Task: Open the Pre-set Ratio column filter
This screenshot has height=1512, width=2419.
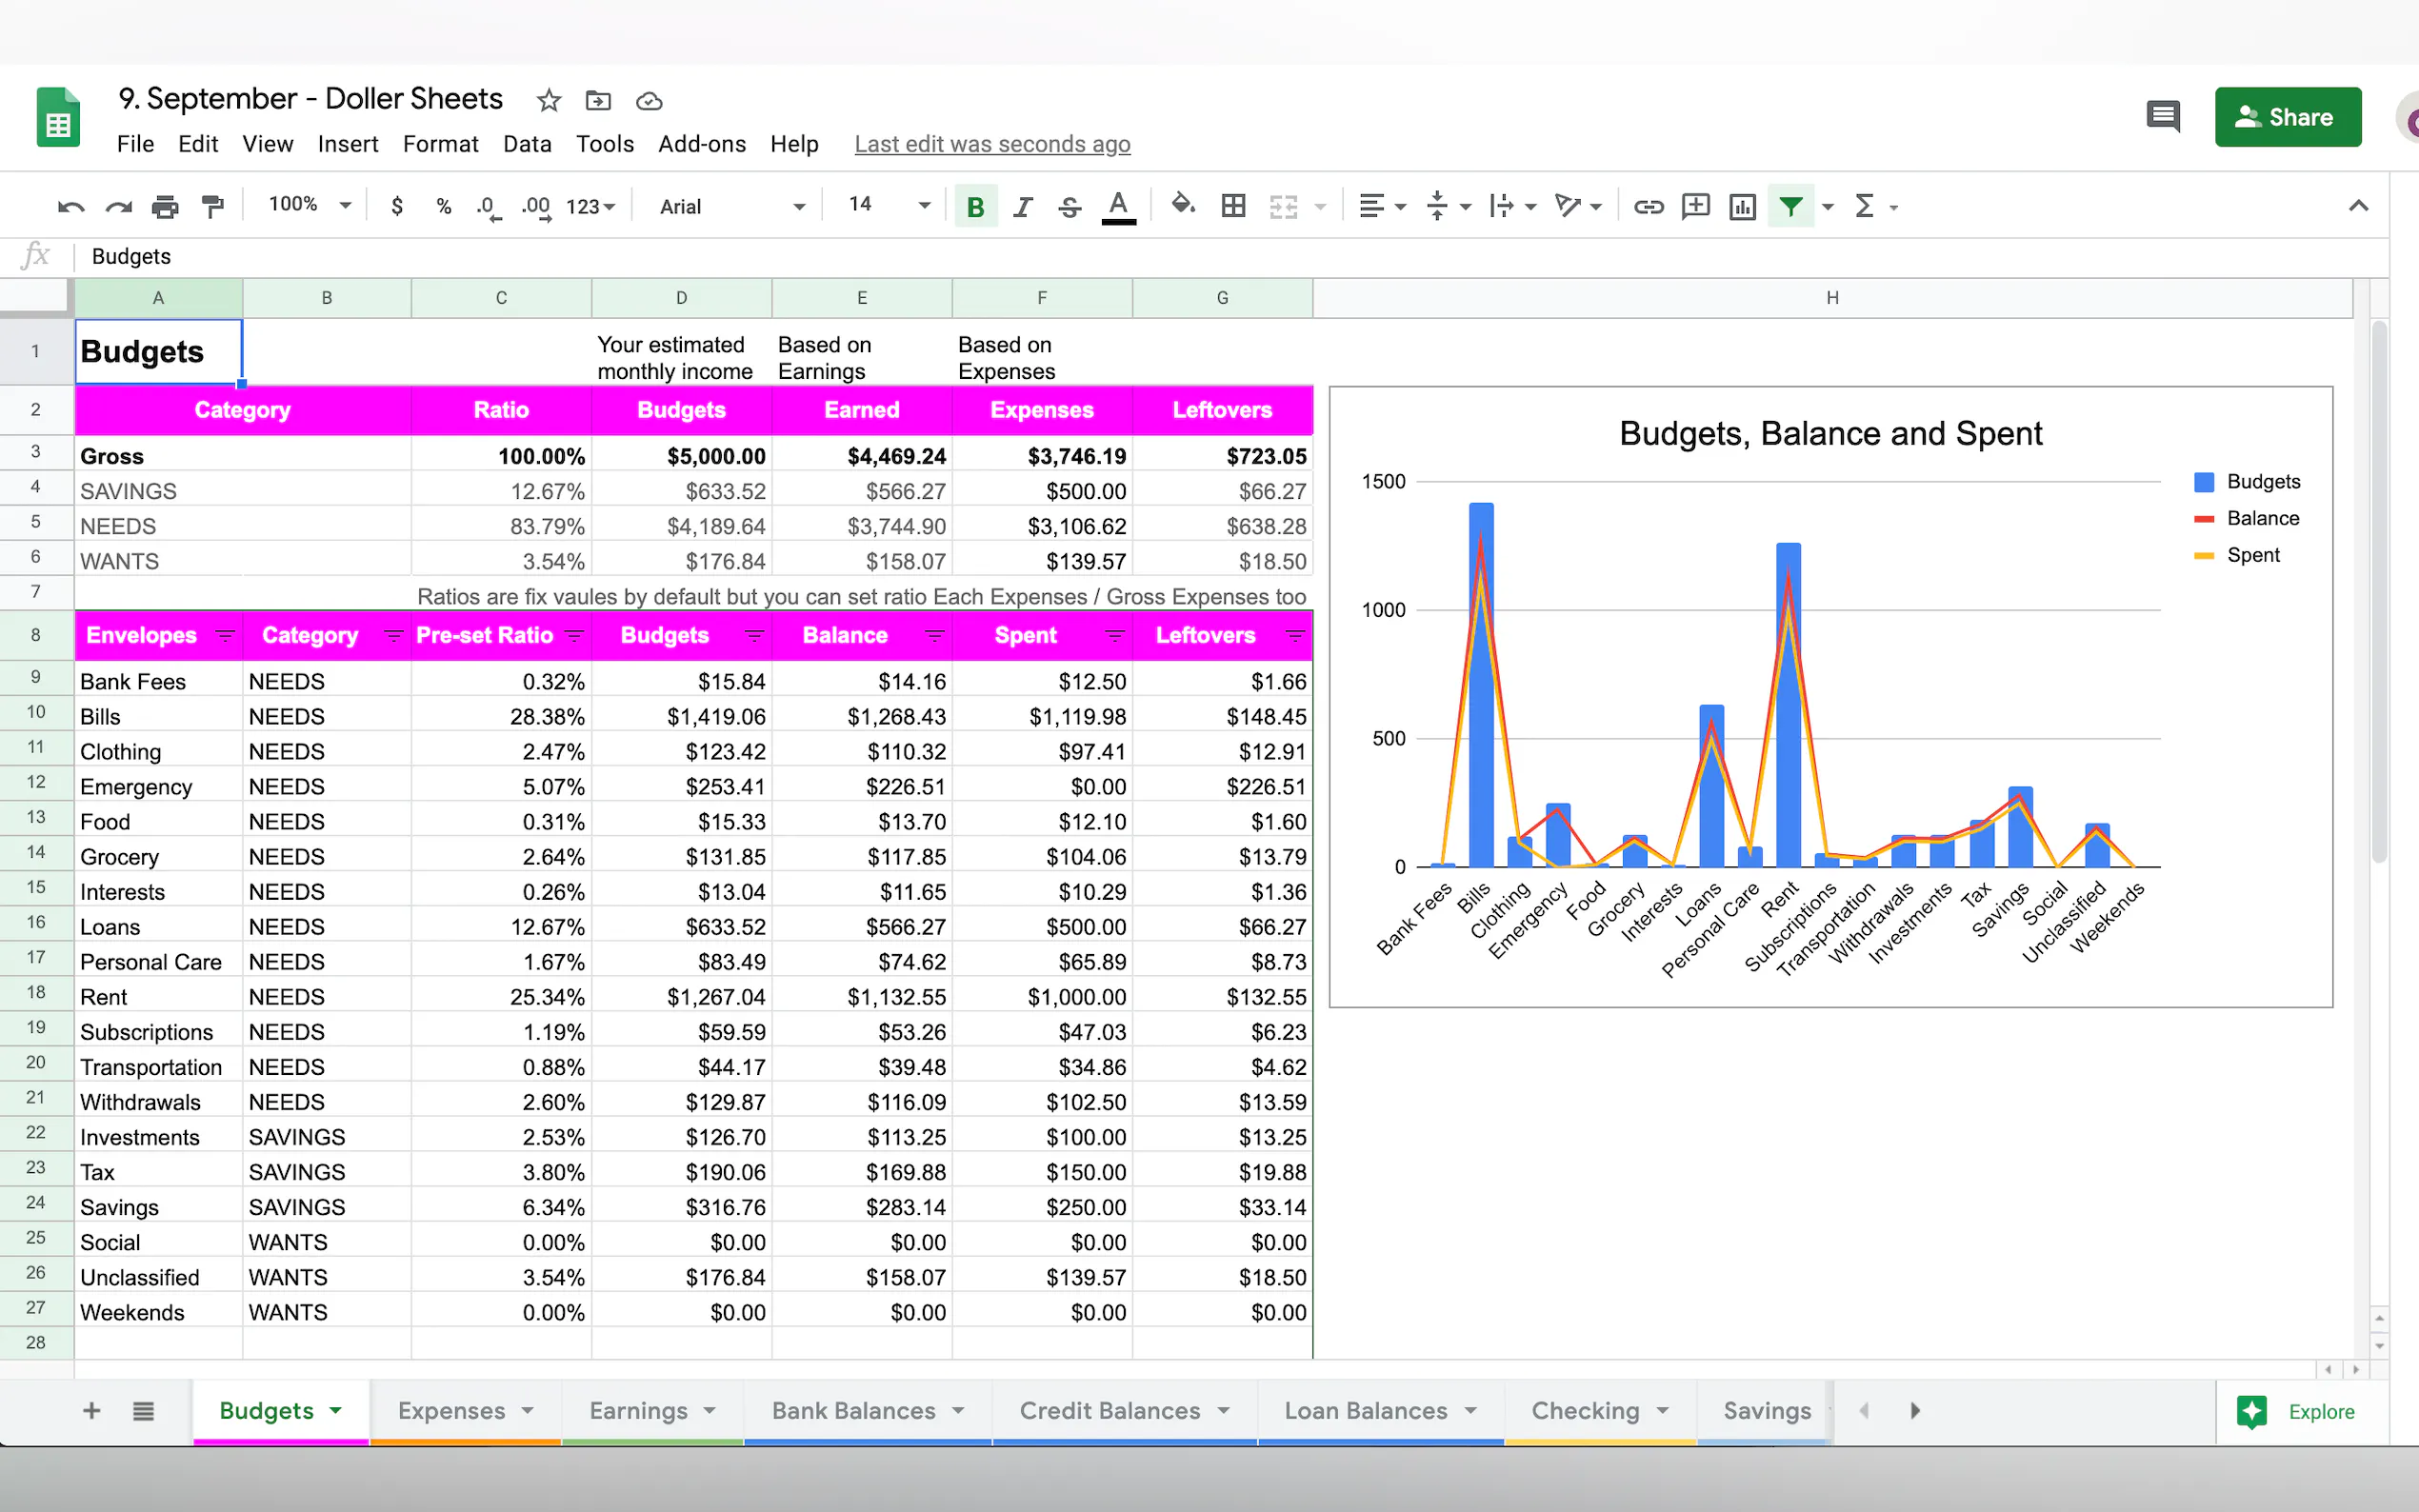Action: pyautogui.click(x=574, y=636)
